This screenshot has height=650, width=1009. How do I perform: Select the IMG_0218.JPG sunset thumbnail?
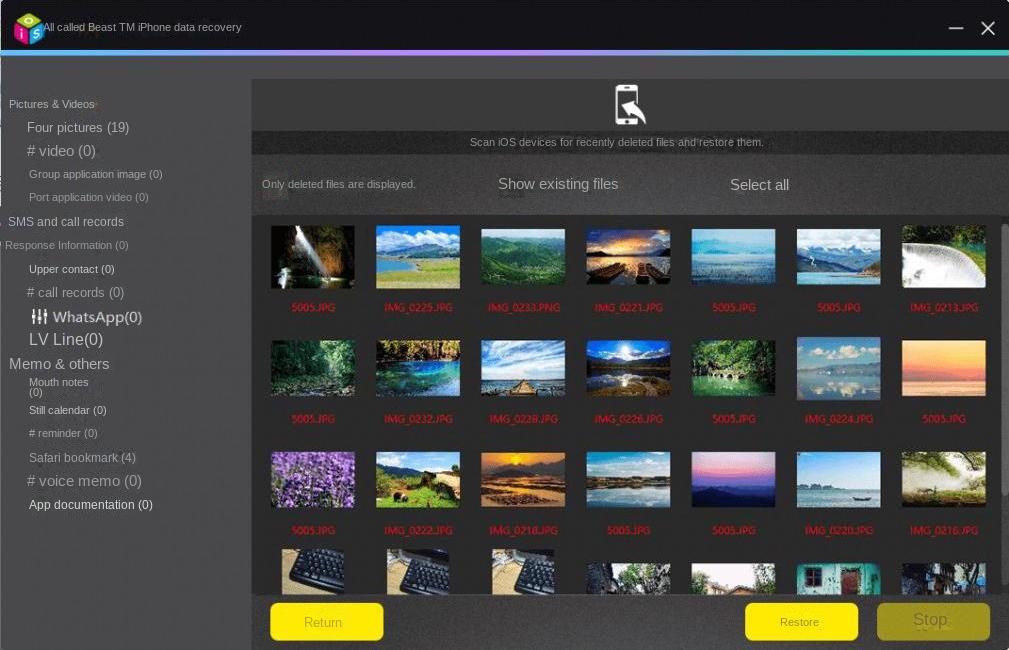[x=523, y=480]
